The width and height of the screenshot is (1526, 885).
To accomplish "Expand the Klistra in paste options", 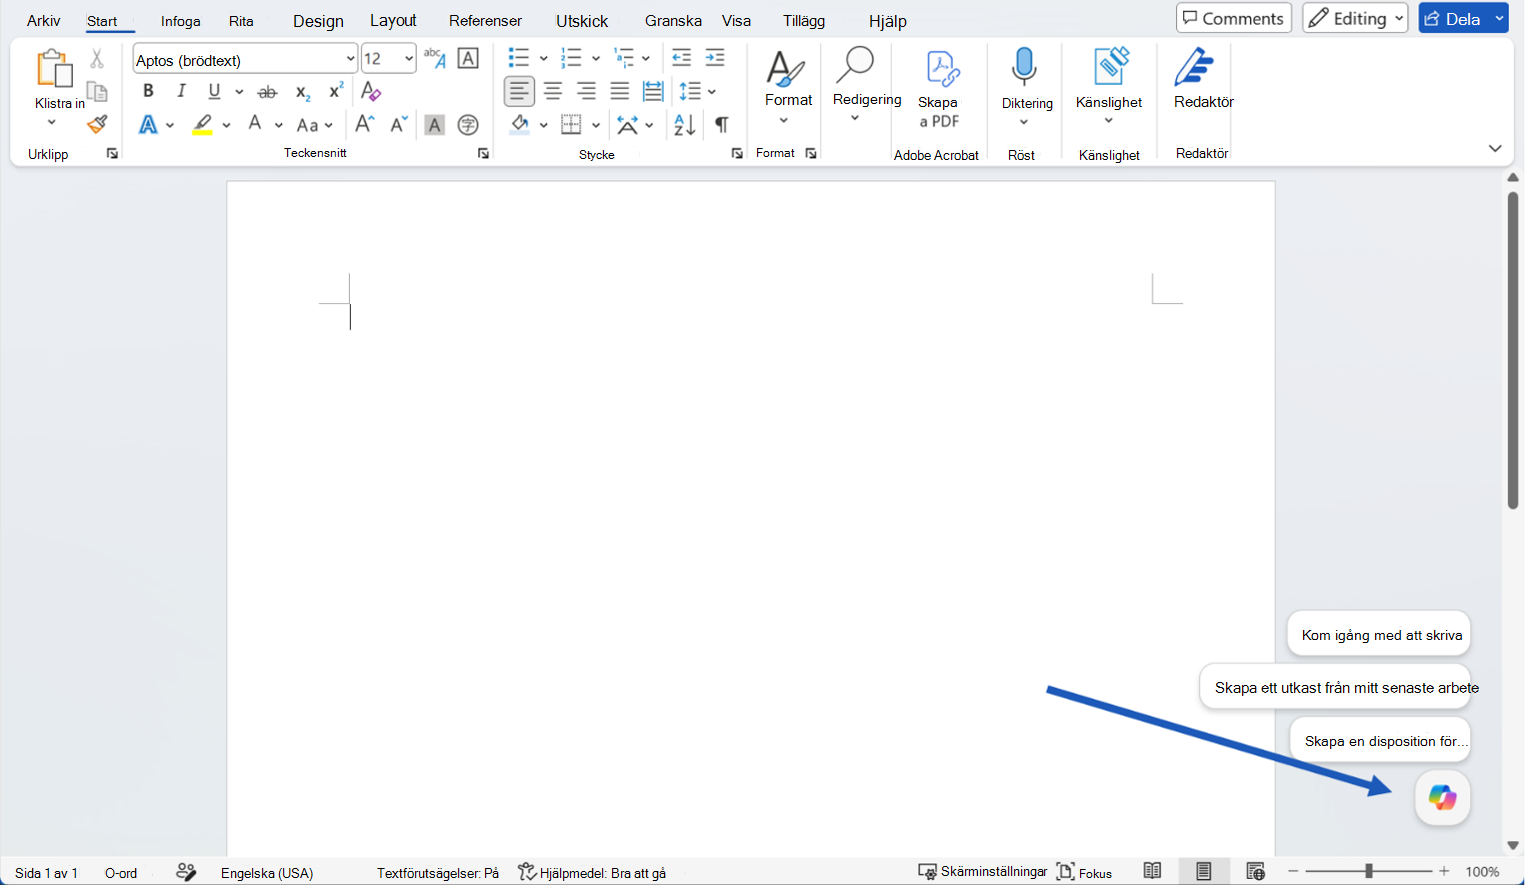I will [52, 123].
